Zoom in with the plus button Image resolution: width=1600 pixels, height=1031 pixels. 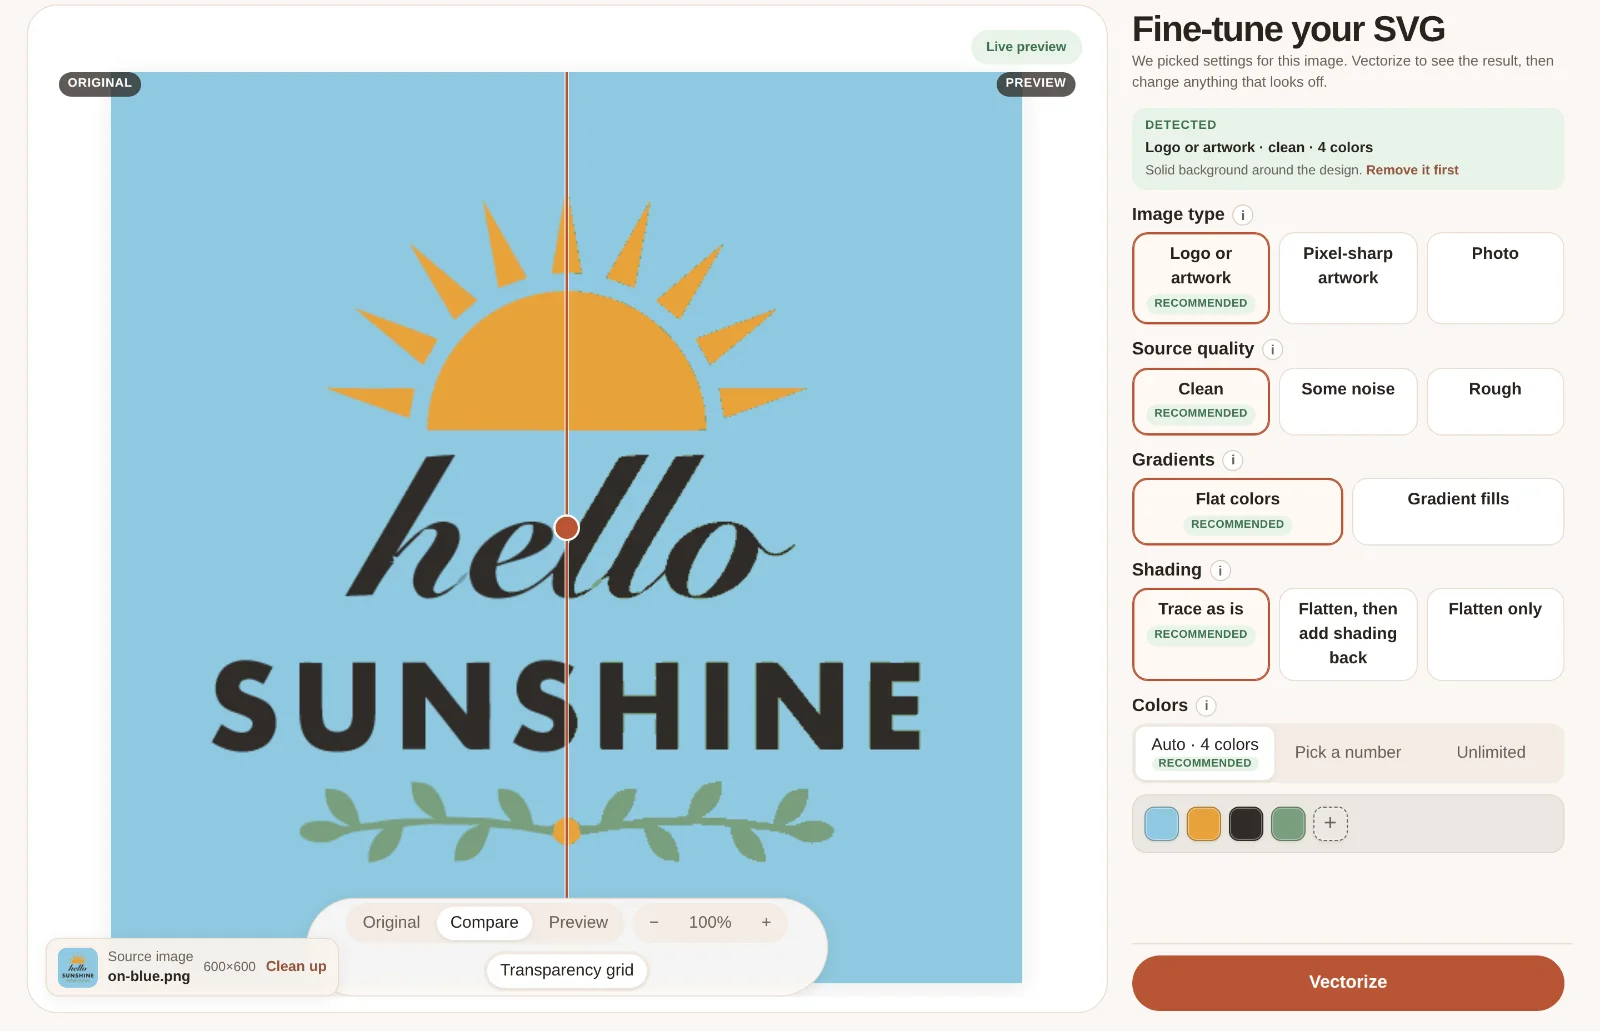pos(766,922)
